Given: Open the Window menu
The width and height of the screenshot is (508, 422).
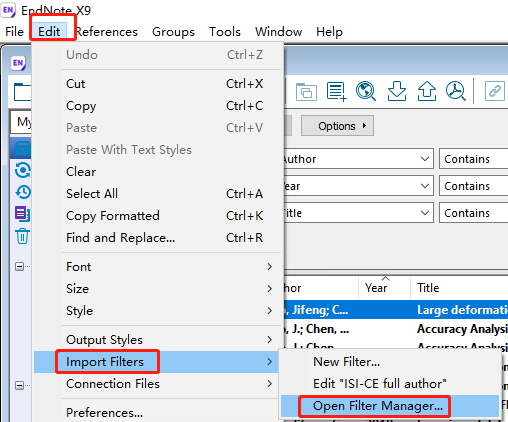Looking at the screenshot, I should coord(278,32).
